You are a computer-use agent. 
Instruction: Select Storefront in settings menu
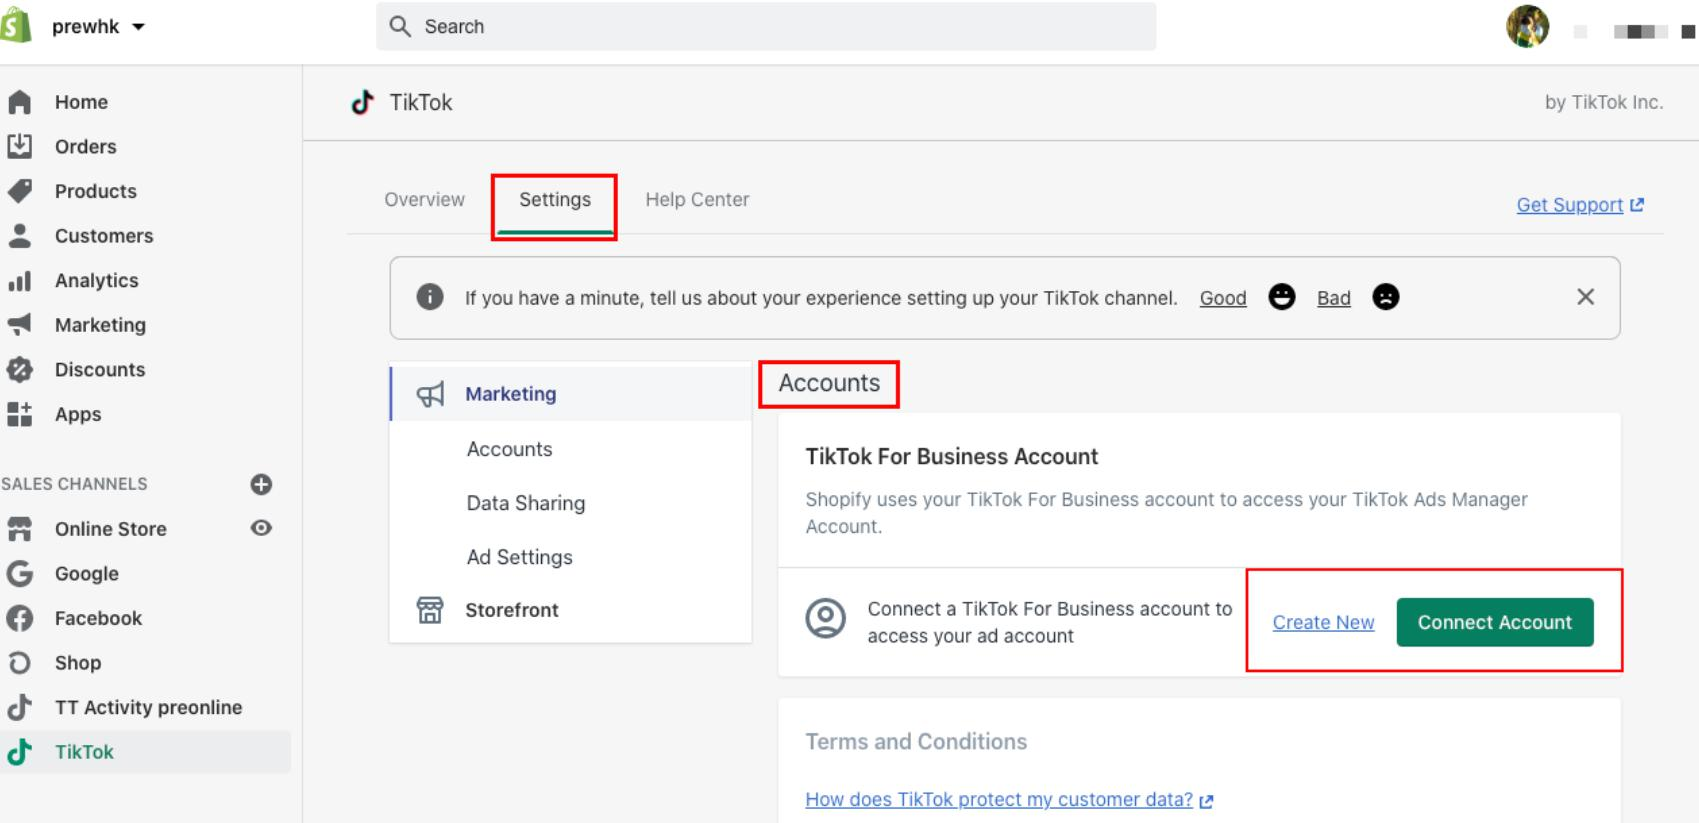click(x=511, y=610)
